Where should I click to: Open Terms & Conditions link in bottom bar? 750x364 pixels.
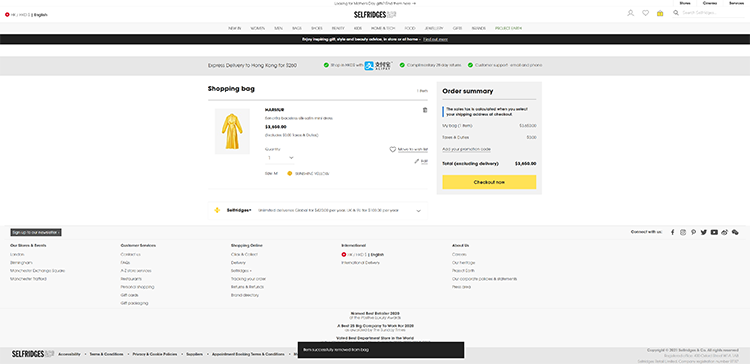106,354
